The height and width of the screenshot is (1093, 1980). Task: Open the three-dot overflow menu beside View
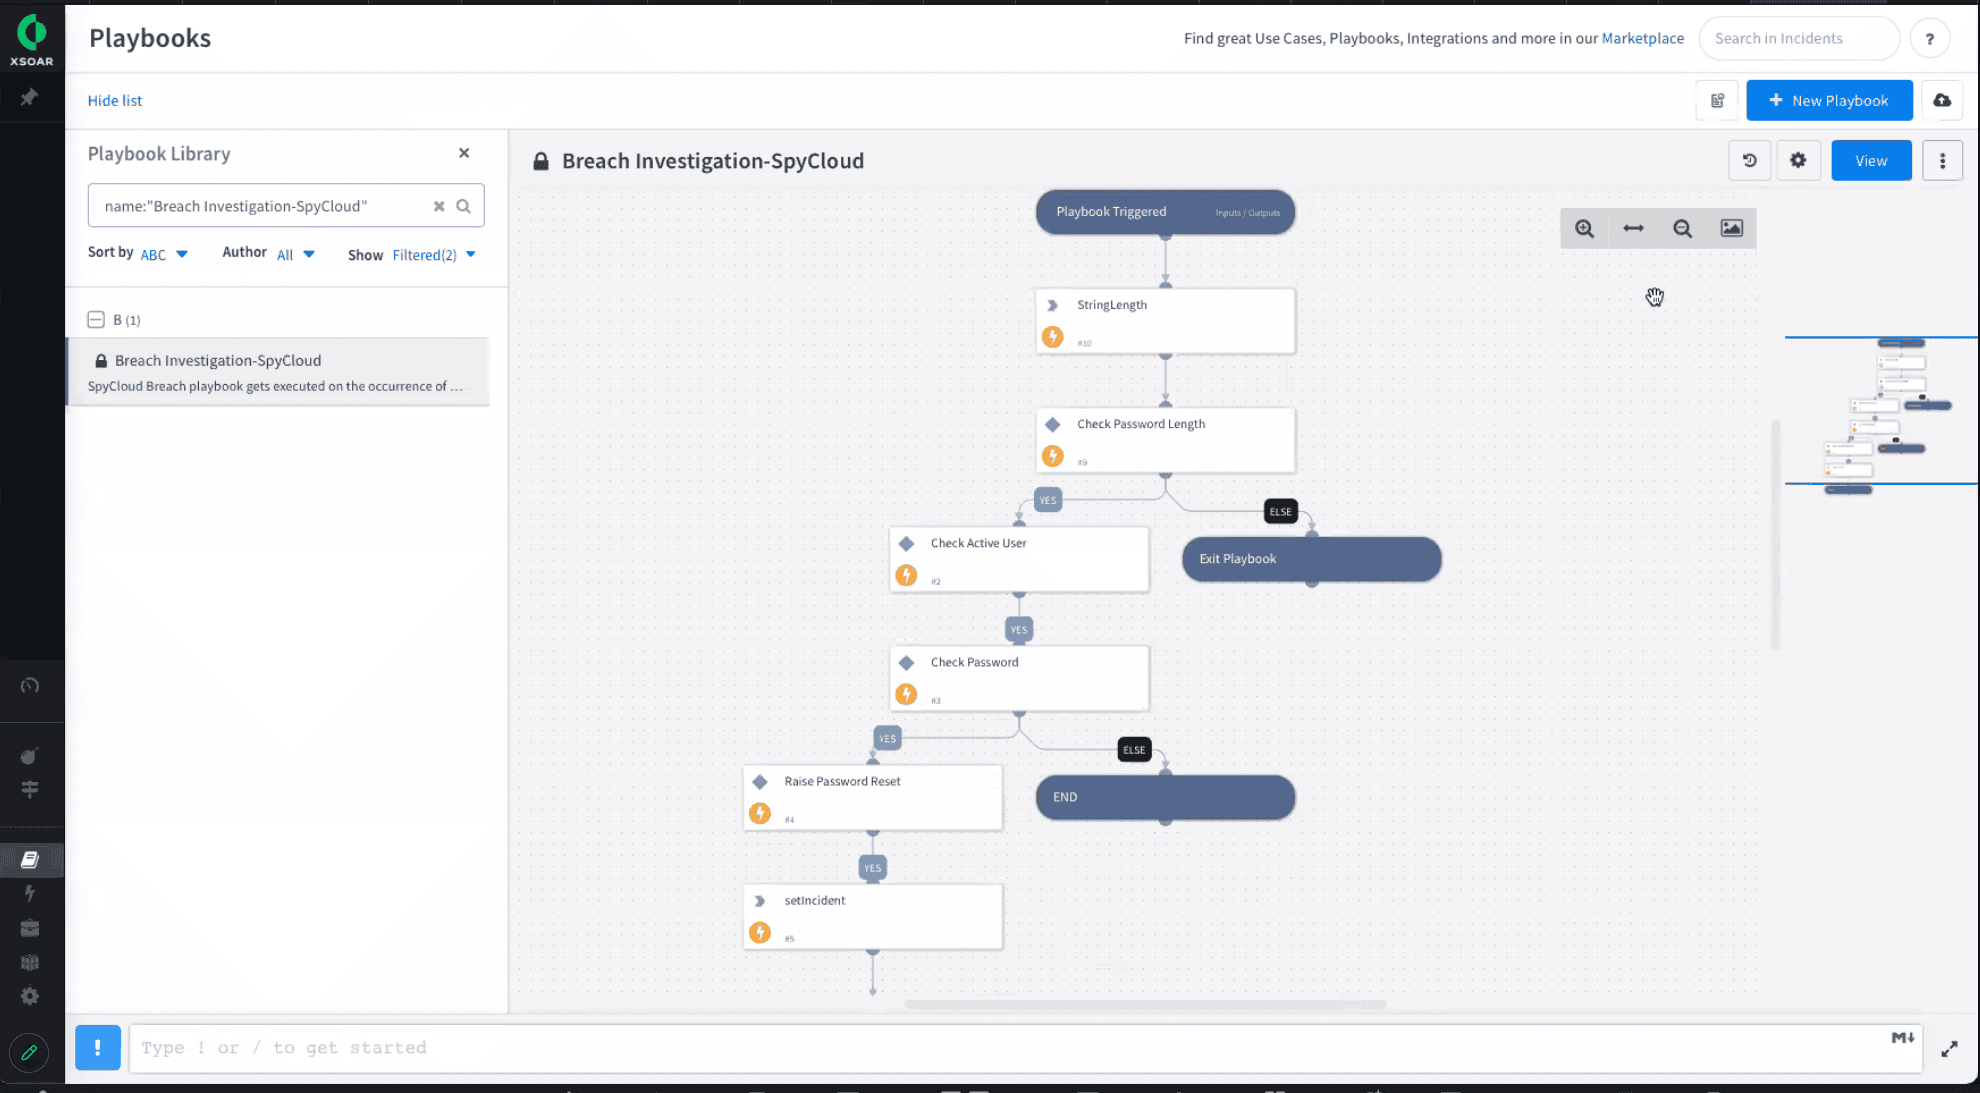1942,160
